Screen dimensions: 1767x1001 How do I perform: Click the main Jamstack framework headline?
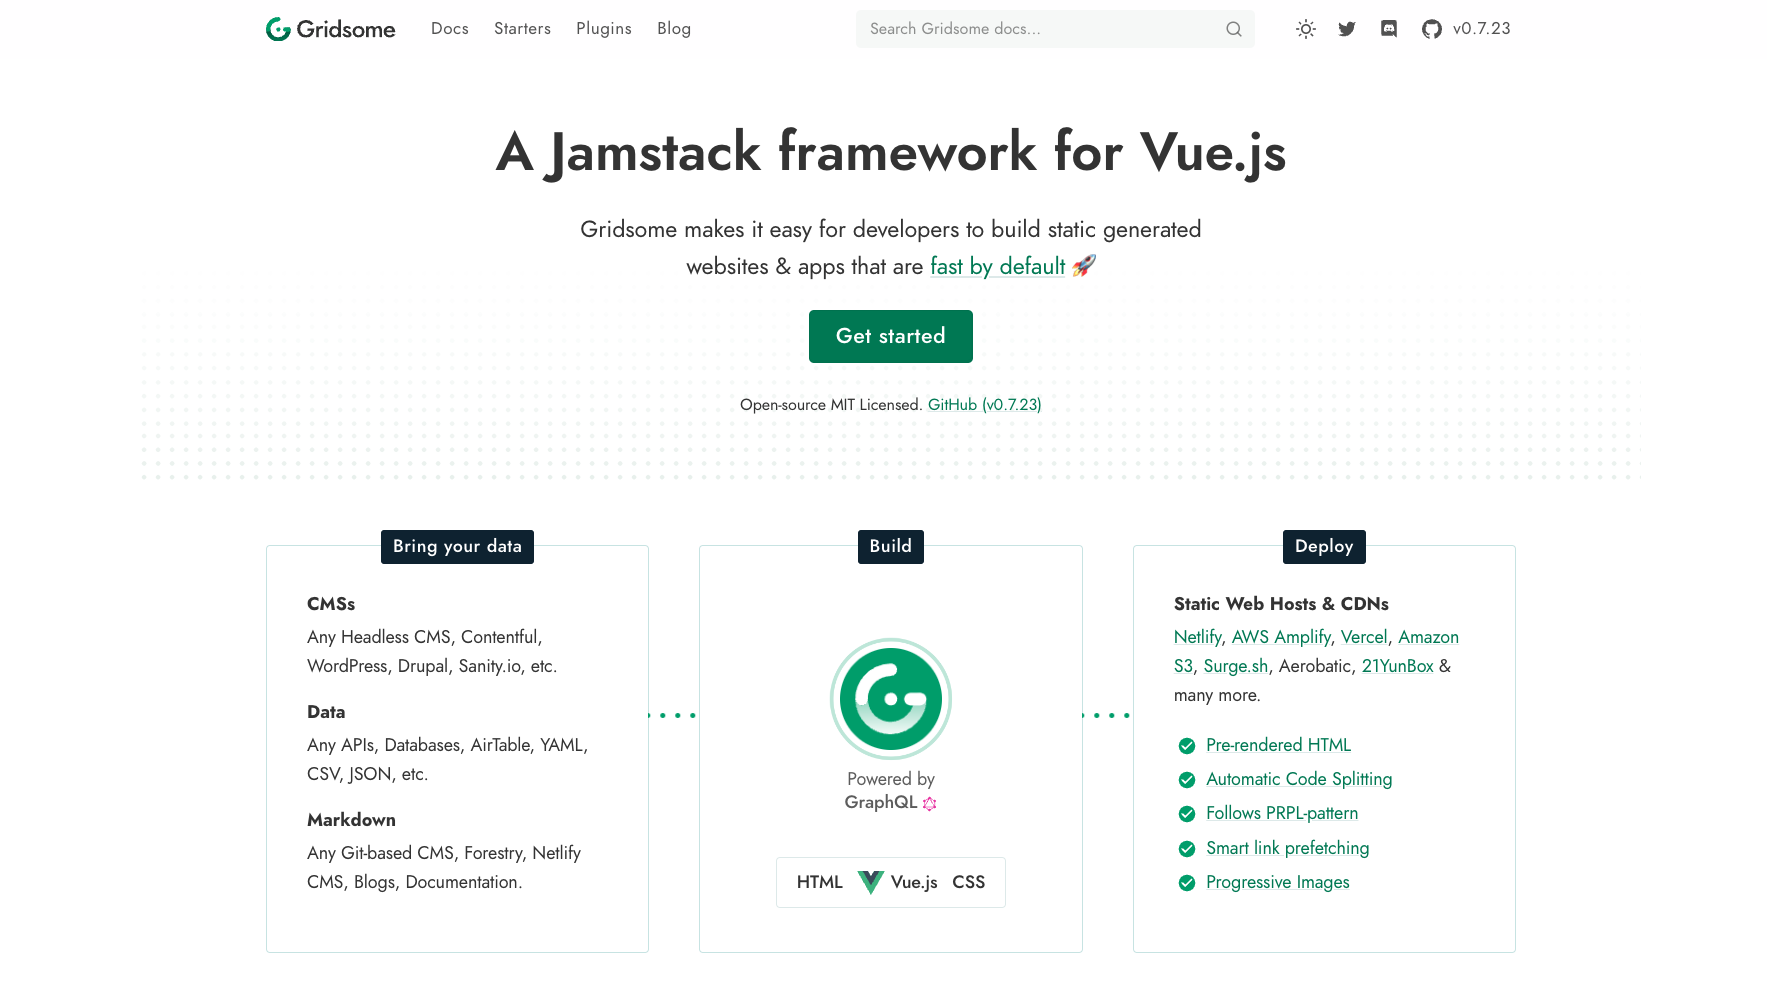point(891,153)
